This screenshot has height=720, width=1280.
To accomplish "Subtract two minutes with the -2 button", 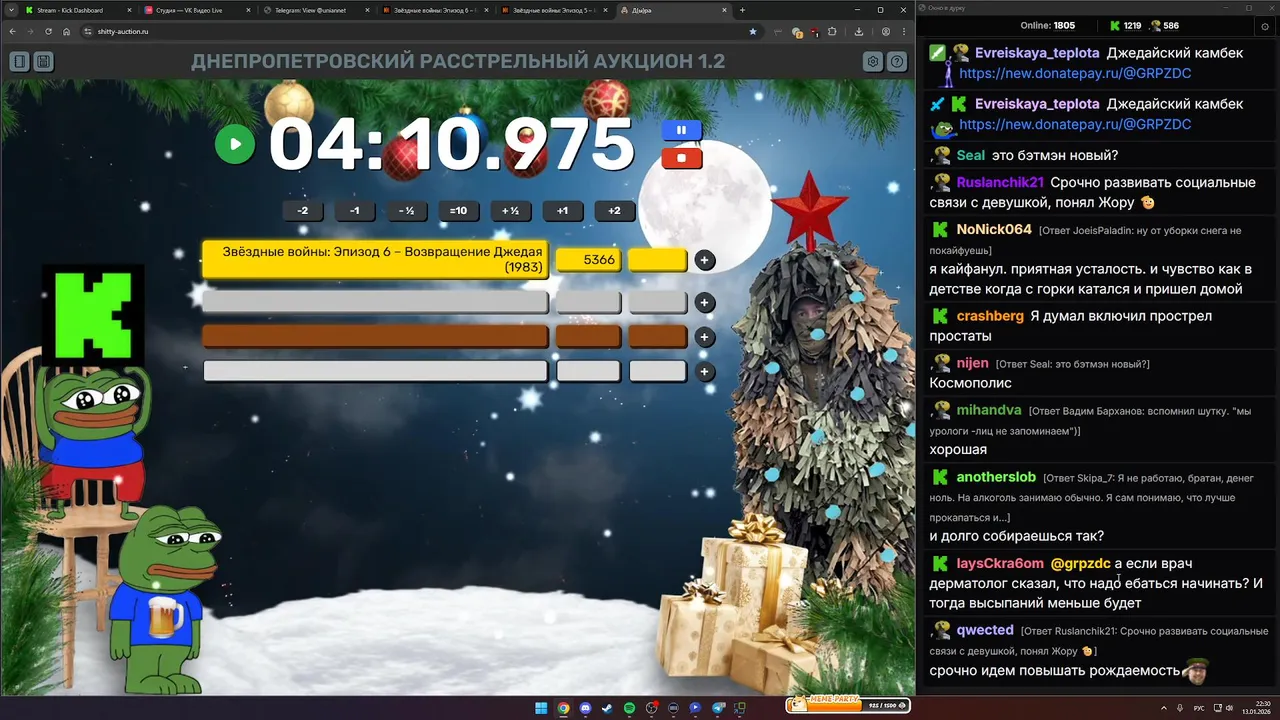I will click(x=303, y=211).
